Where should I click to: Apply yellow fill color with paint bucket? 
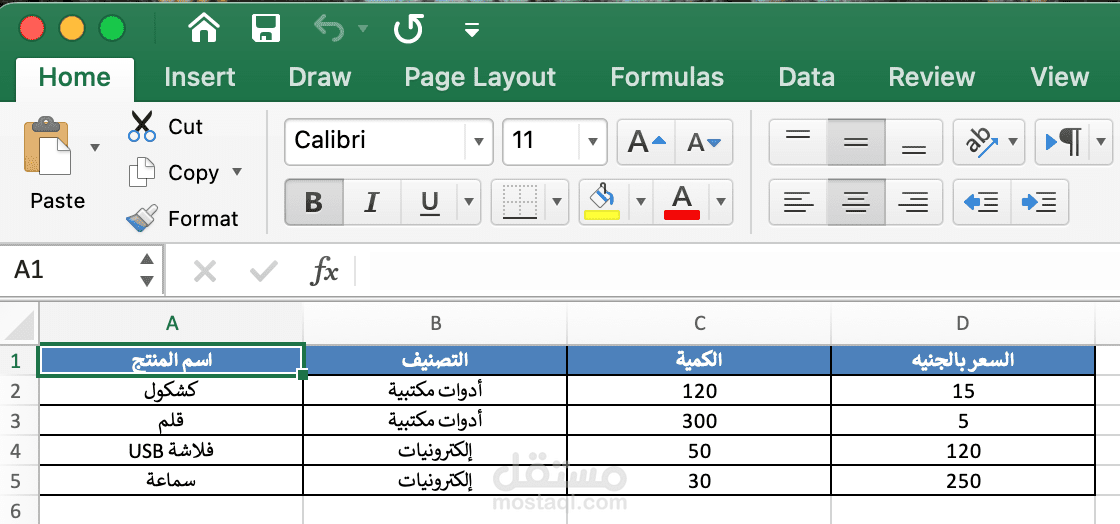pos(602,203)
